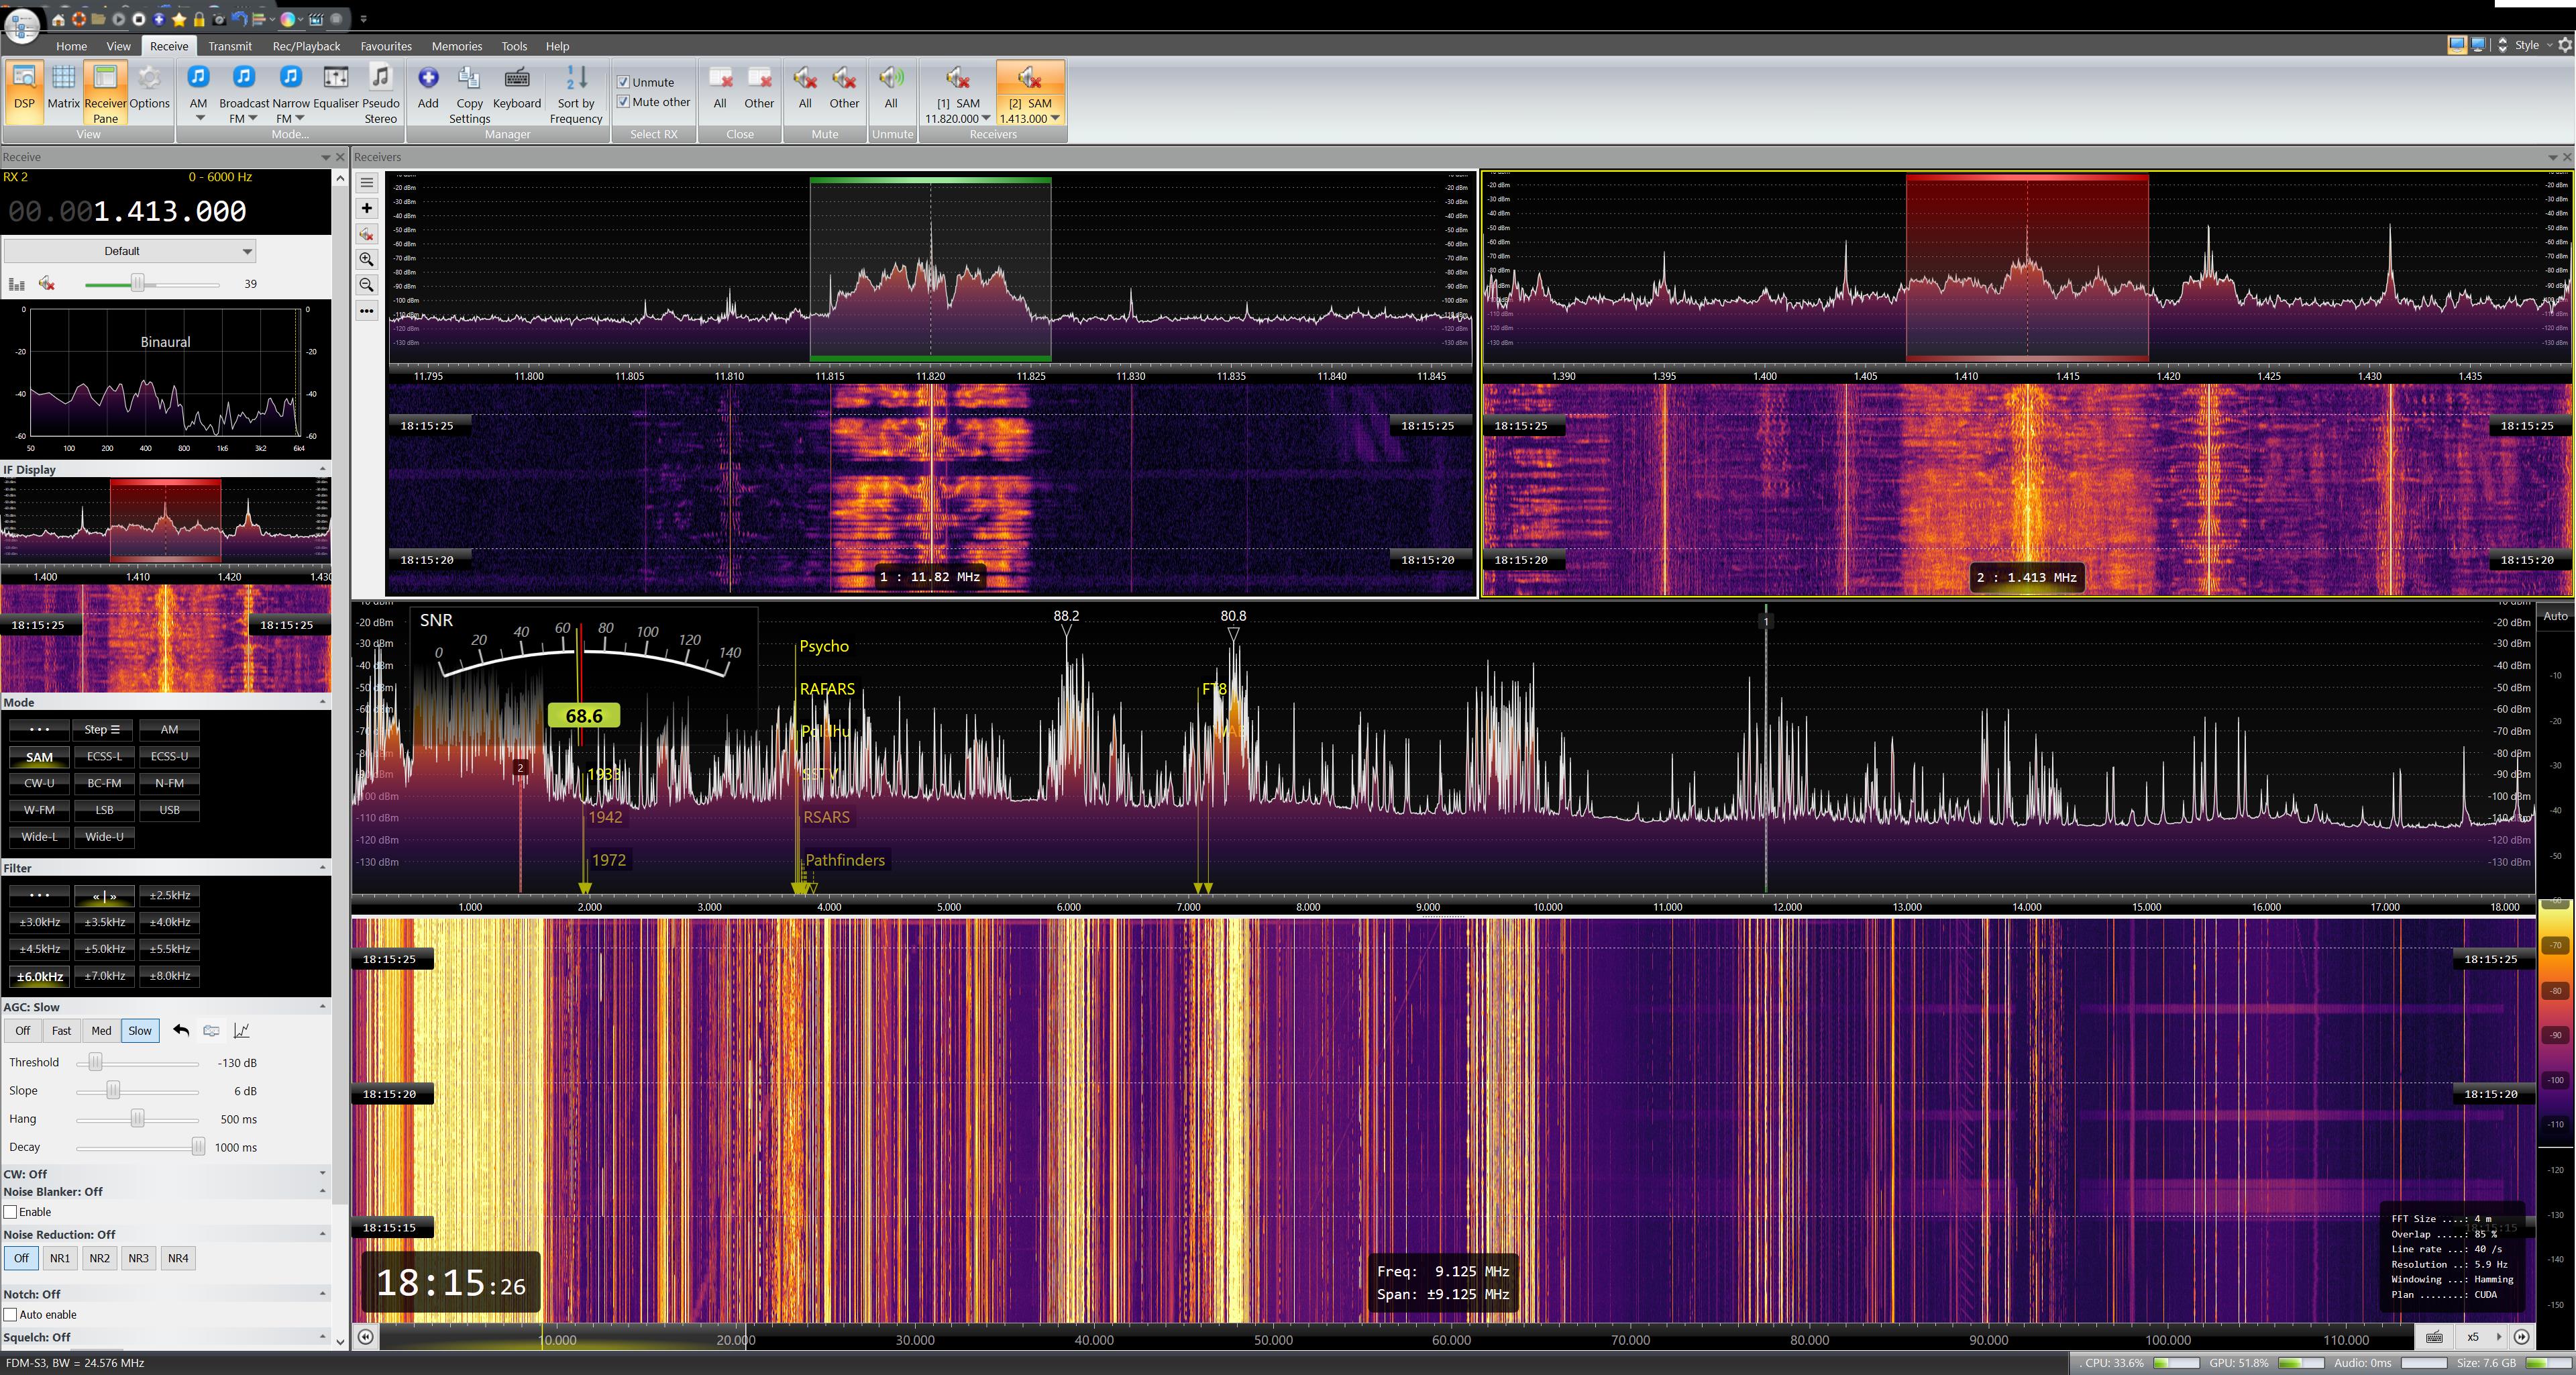Select the USB mode button

tap(169, 810)
